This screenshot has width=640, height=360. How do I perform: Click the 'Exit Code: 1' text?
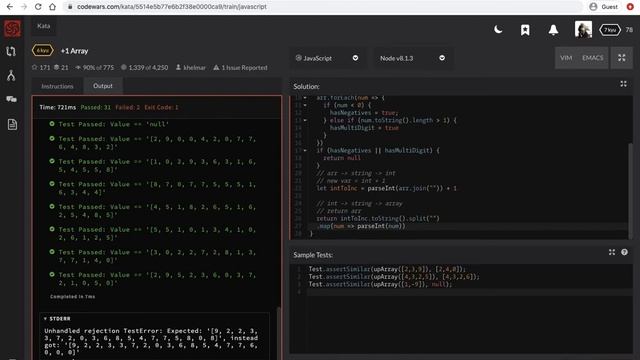(161, 107)
